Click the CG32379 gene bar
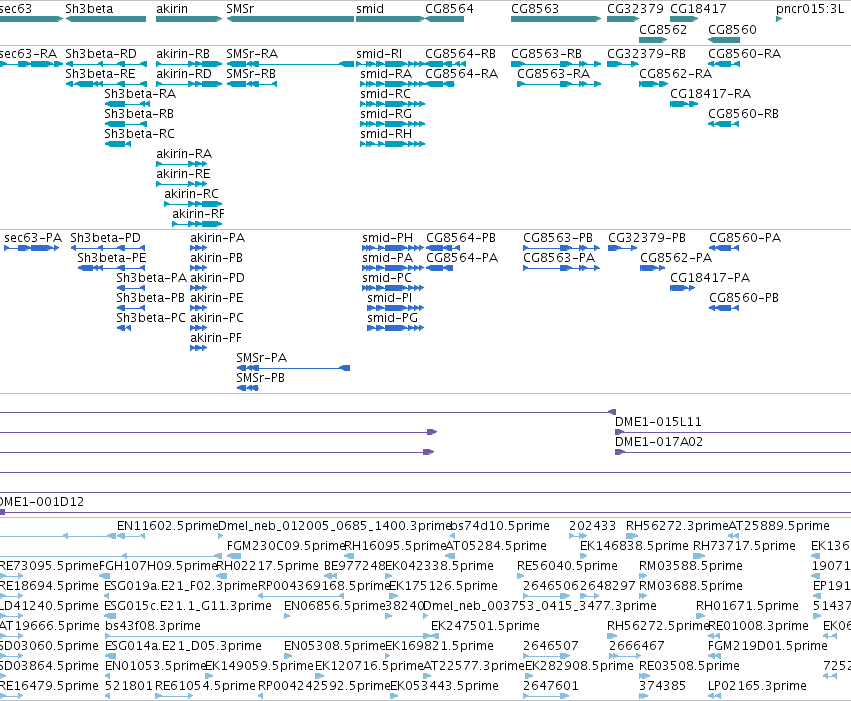Screen dimensions: 851x701 [x=623, y=19]
